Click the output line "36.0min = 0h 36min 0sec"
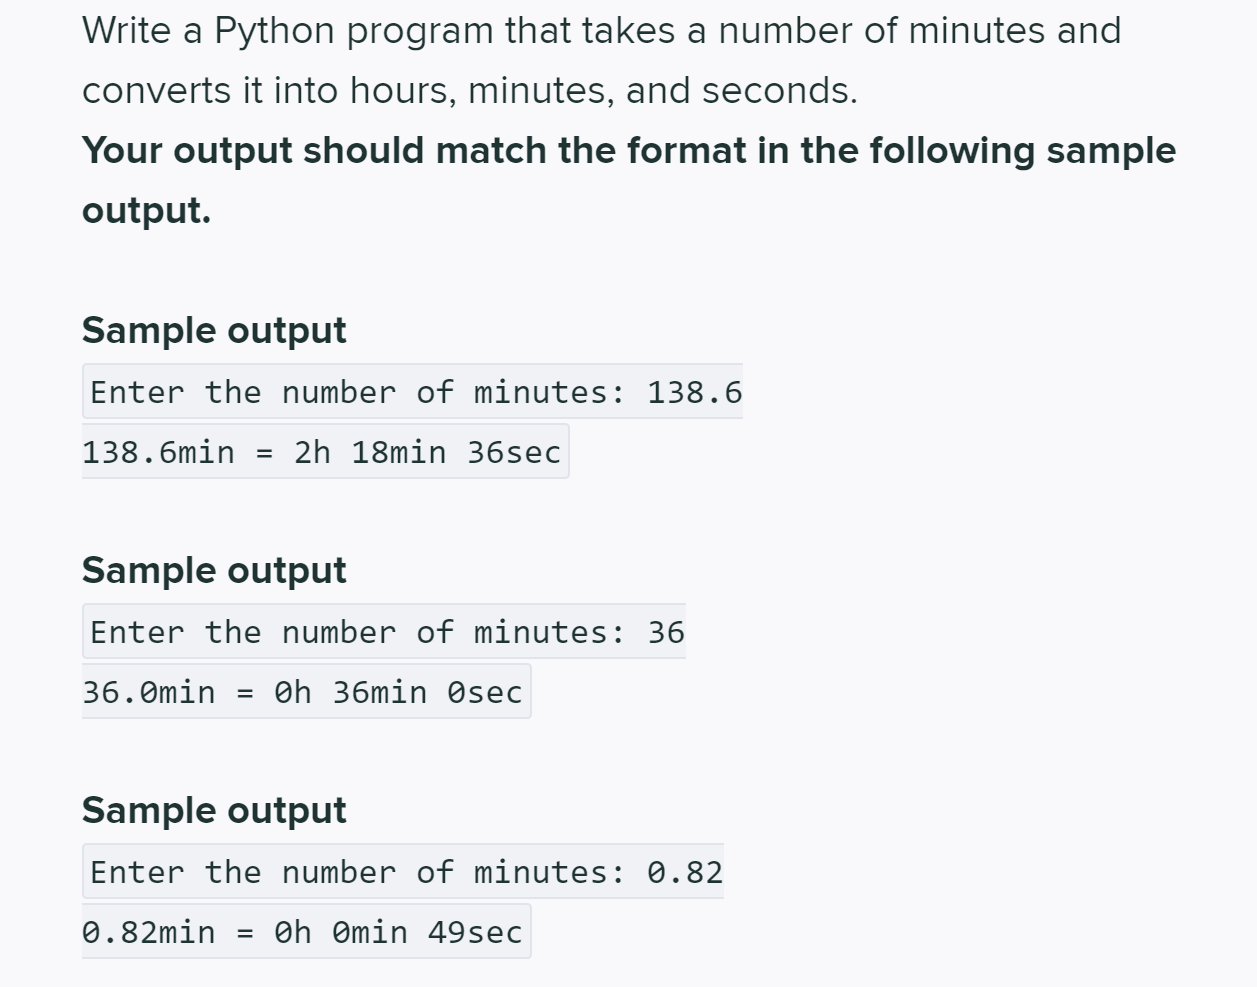 click(x=306, y=691)
